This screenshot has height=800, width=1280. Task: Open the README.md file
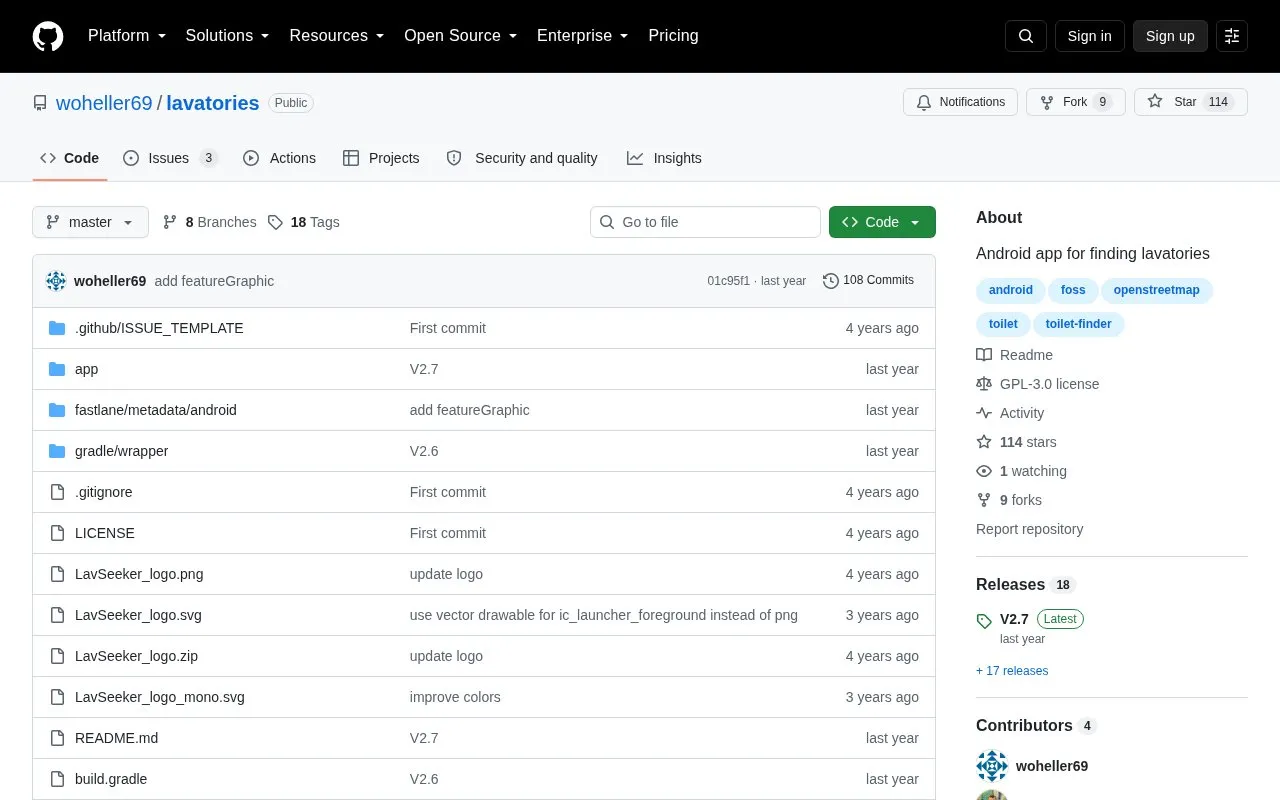(116, 738)
